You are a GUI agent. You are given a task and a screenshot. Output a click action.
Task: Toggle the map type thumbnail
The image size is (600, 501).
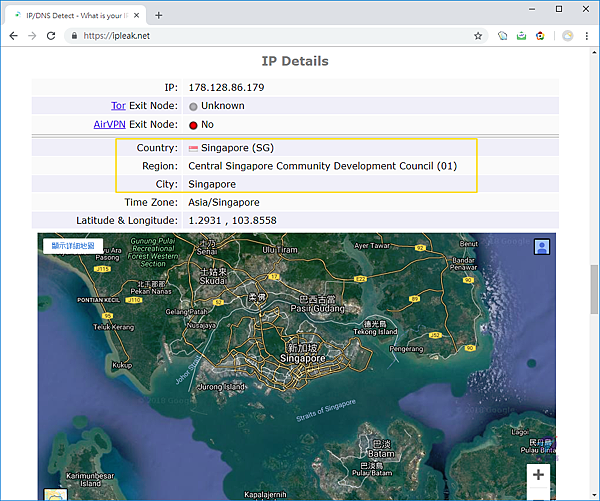pos(55,494)
